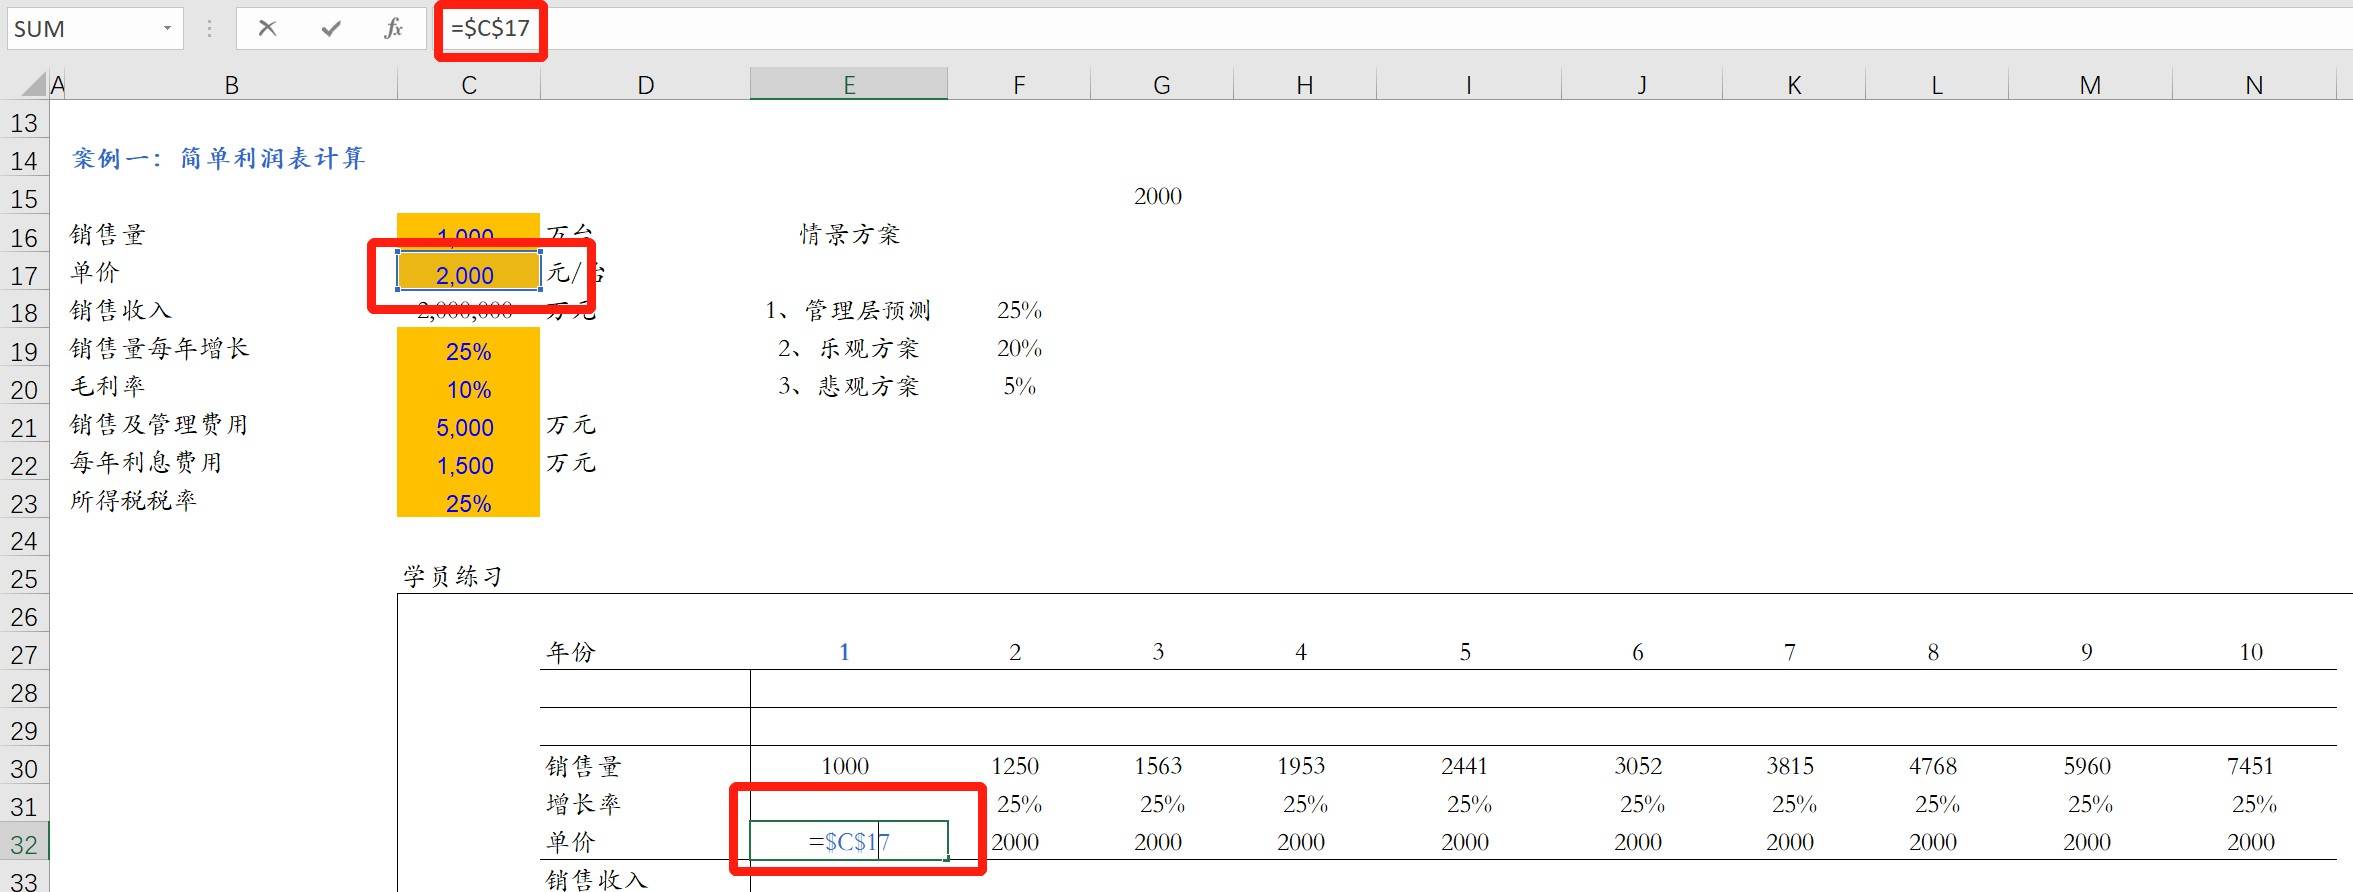Click the Cancel (X) formula entry icon

click(267, 28)
